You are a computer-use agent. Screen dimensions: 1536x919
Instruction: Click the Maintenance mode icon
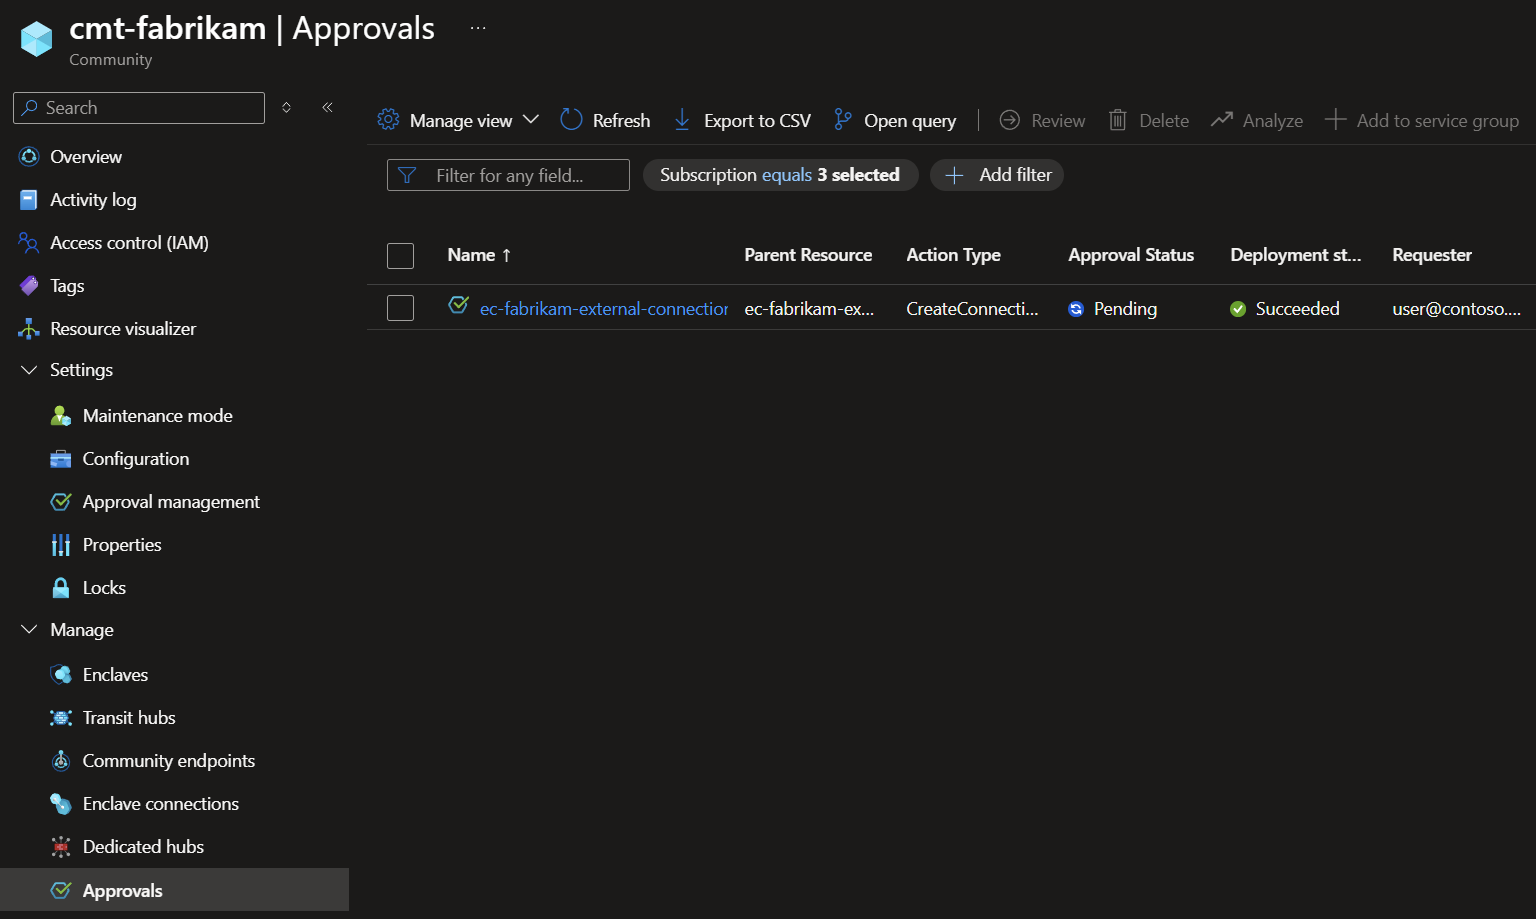click(61, 416)
